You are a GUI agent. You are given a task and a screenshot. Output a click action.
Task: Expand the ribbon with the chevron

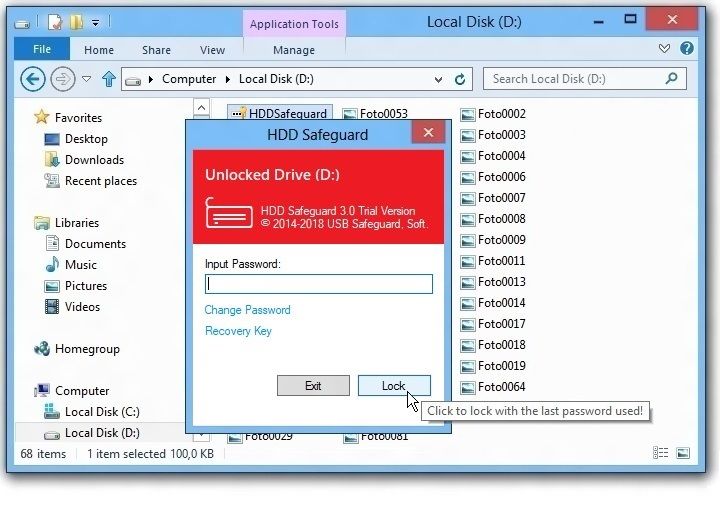pos(664,48)
